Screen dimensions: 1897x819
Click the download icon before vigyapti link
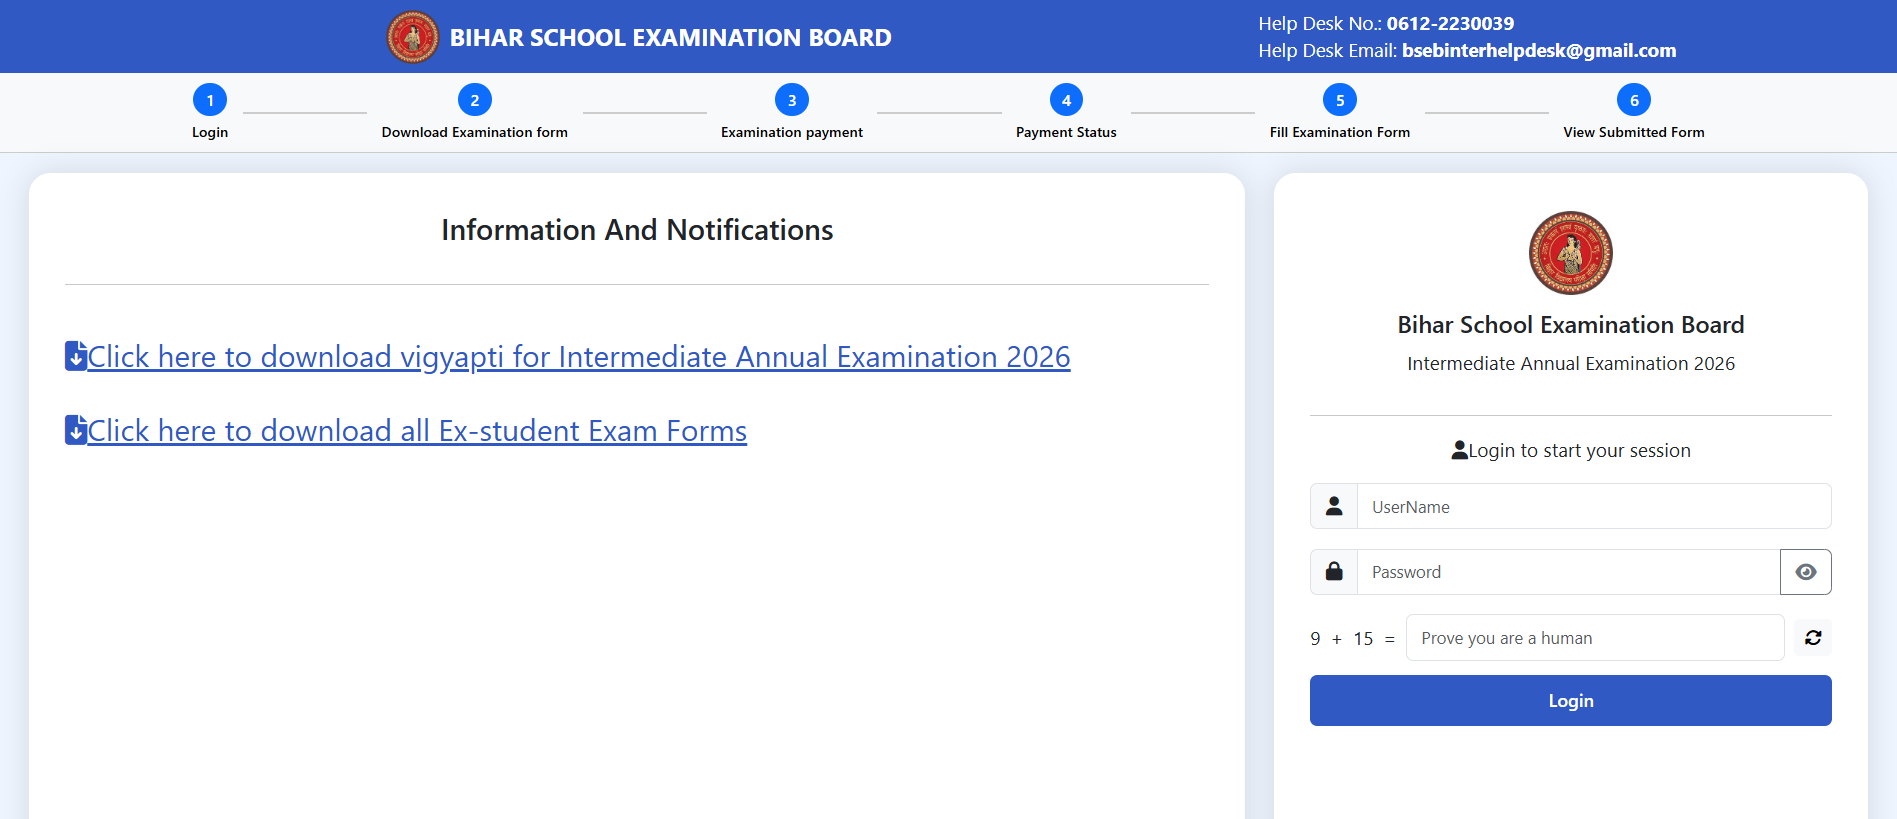click(76, 356)
